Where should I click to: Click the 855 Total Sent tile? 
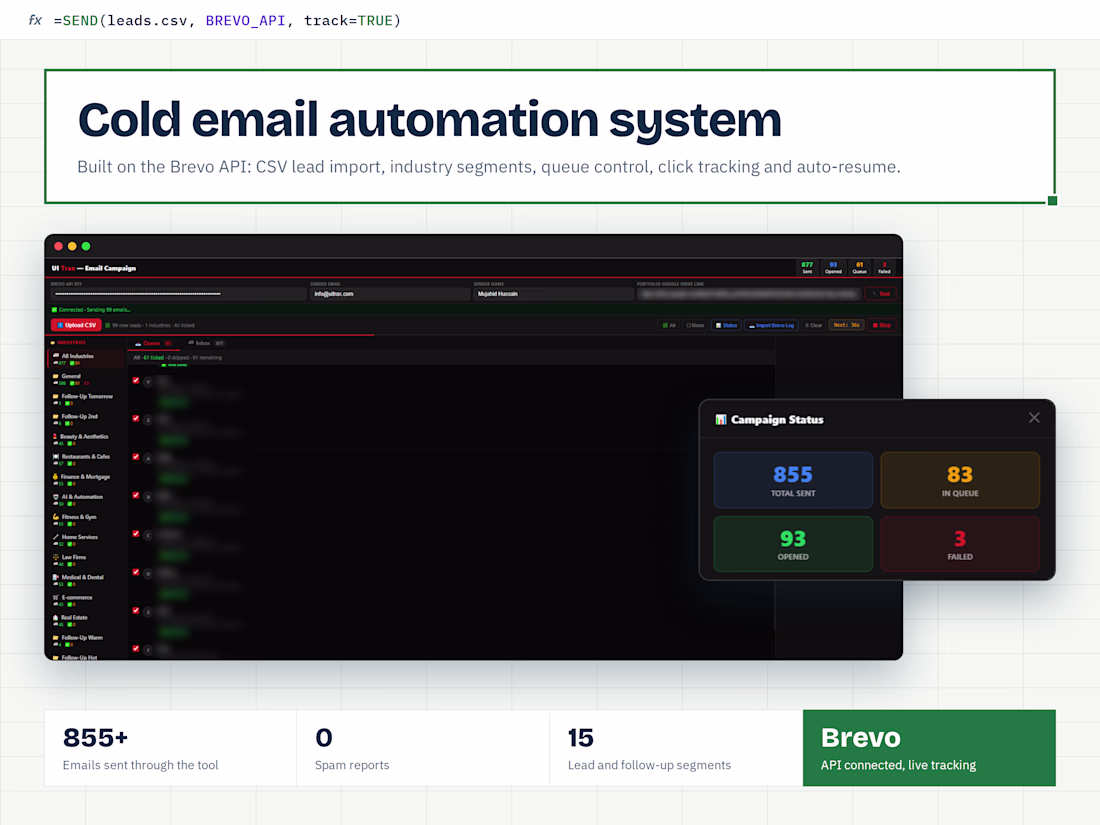coord(793,481)
